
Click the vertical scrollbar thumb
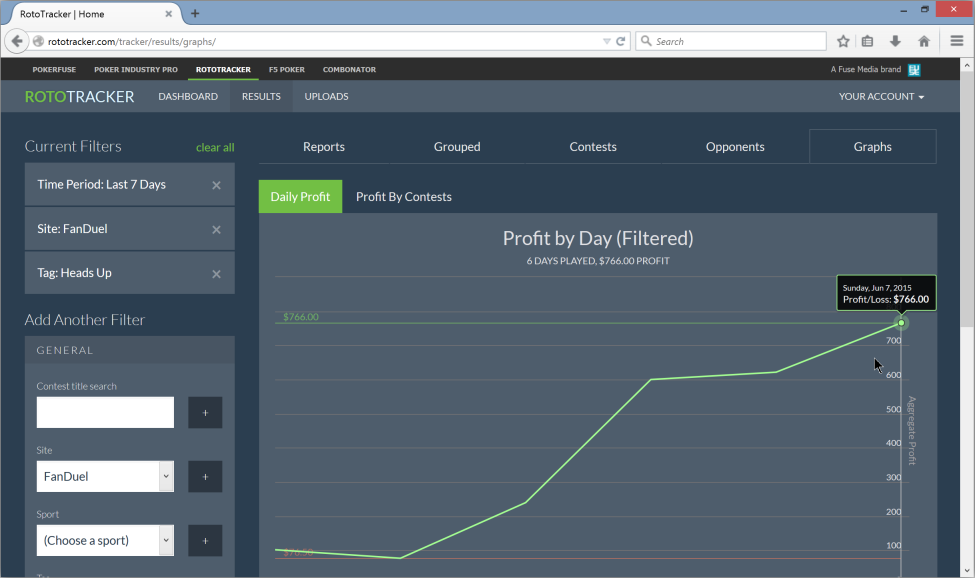[x=967, y=199]
